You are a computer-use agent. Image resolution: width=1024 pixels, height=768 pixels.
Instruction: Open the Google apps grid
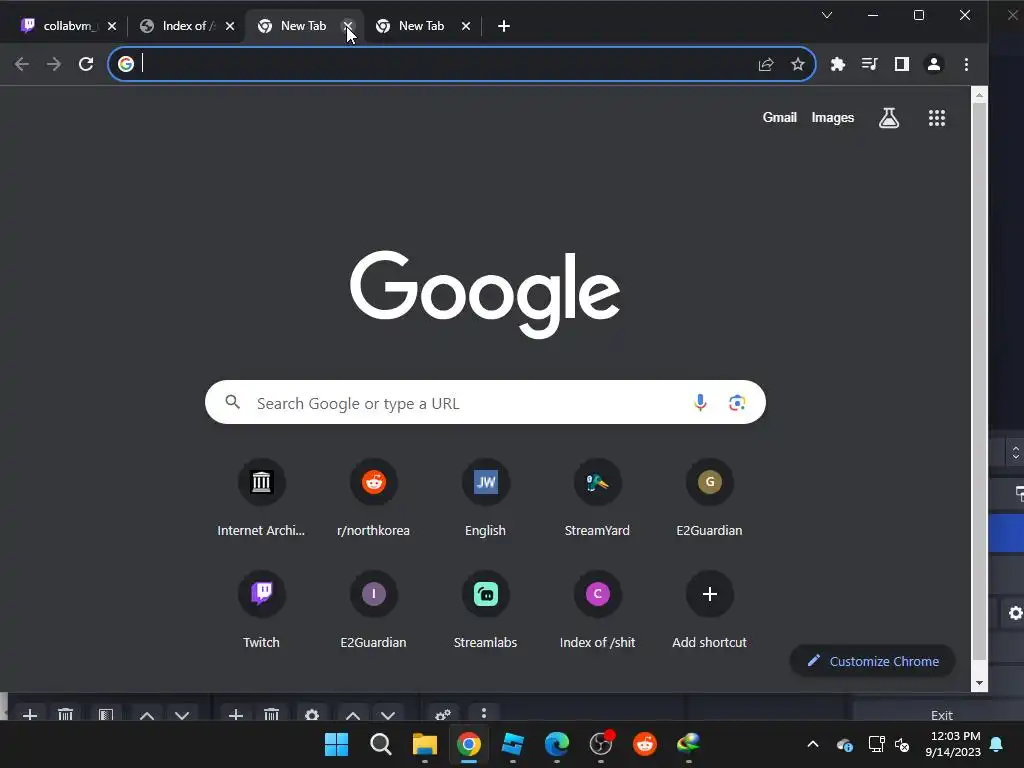click(937, 118)
